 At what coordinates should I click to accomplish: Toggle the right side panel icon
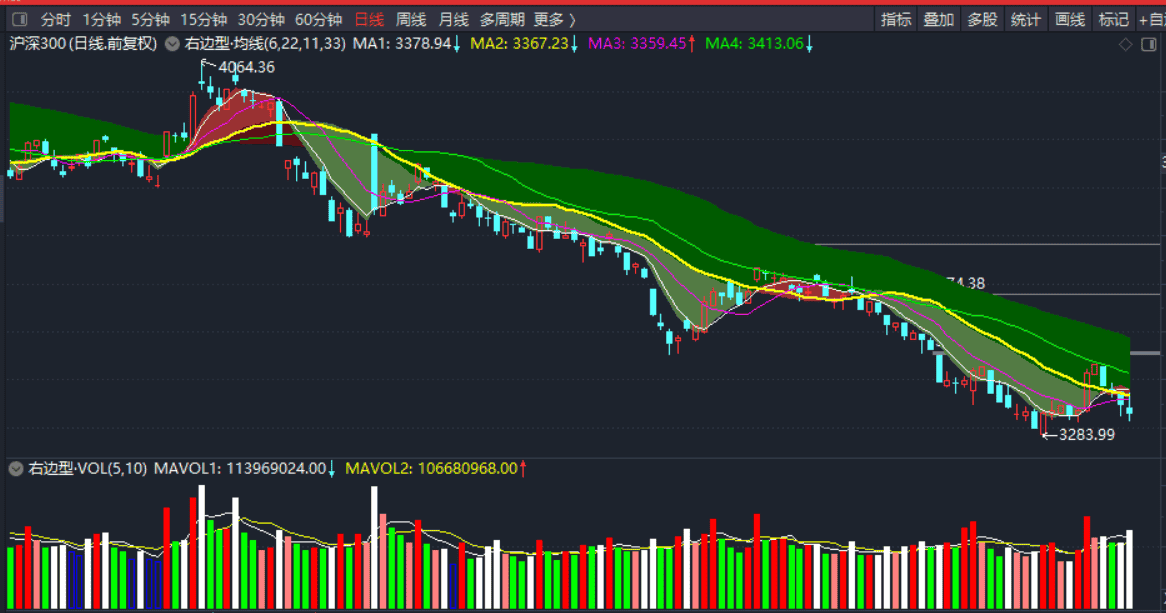coord(1149,45)
